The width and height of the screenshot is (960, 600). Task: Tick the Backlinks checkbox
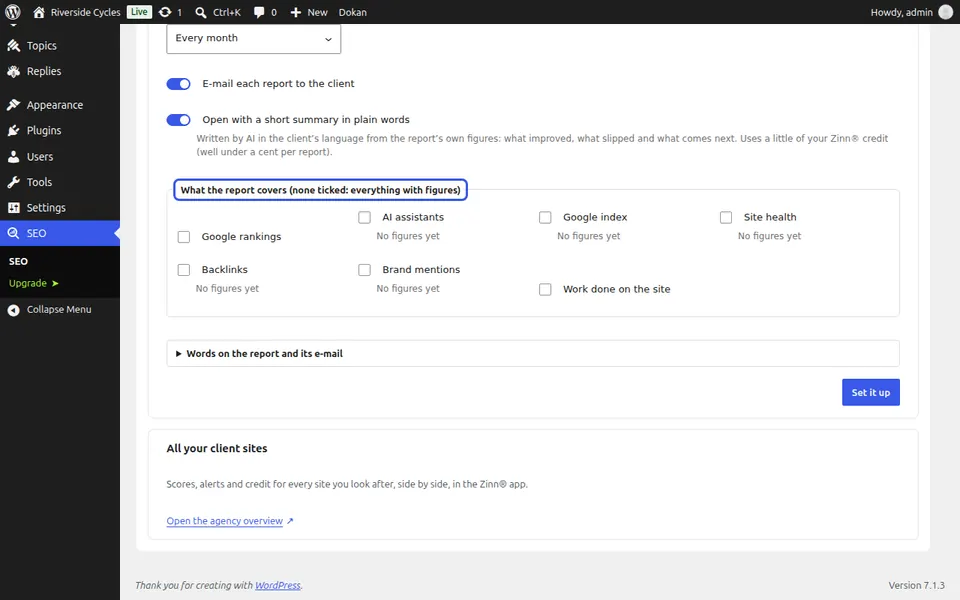click(x=184, y=270)
